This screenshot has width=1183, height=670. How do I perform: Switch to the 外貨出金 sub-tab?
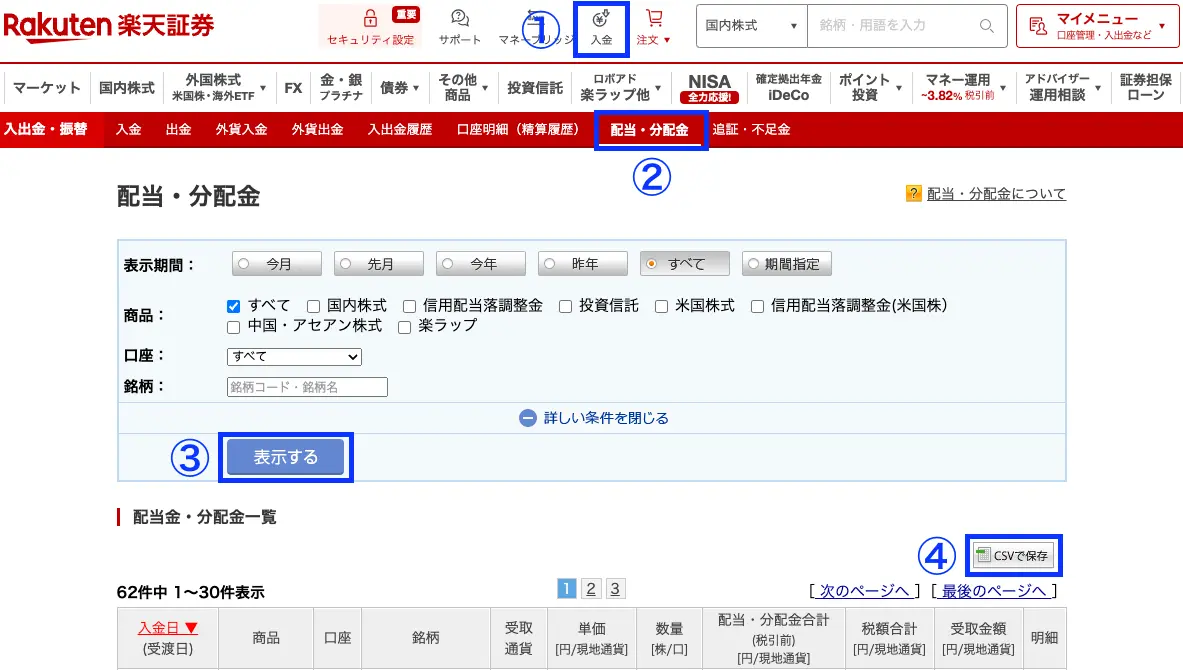pyautogui.click(x=318, y=130)
